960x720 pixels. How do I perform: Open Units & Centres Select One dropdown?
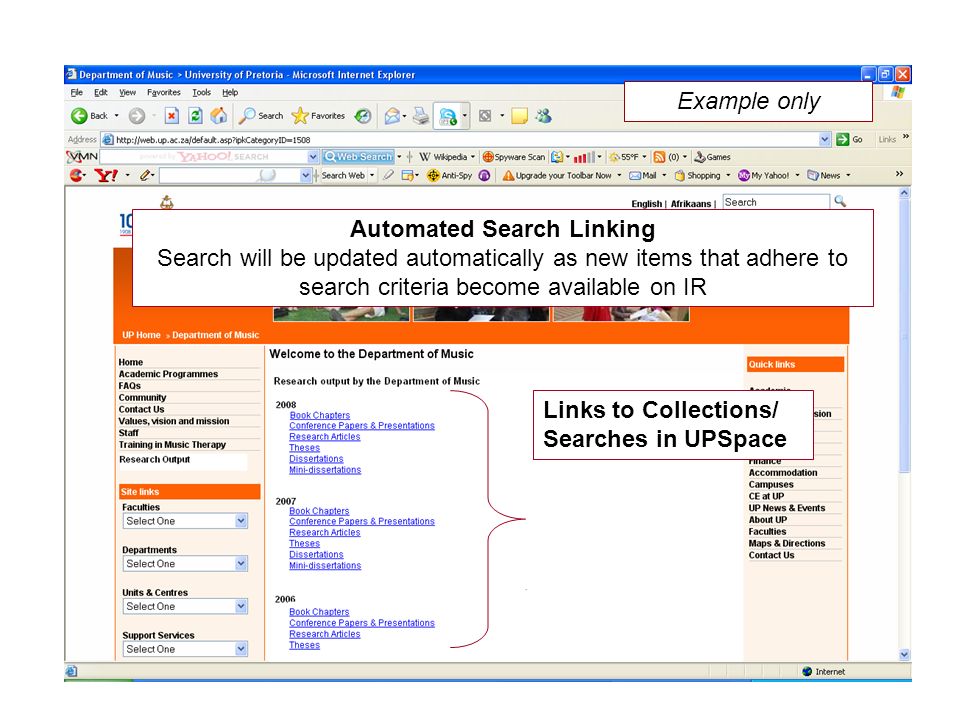click(185, 607)
